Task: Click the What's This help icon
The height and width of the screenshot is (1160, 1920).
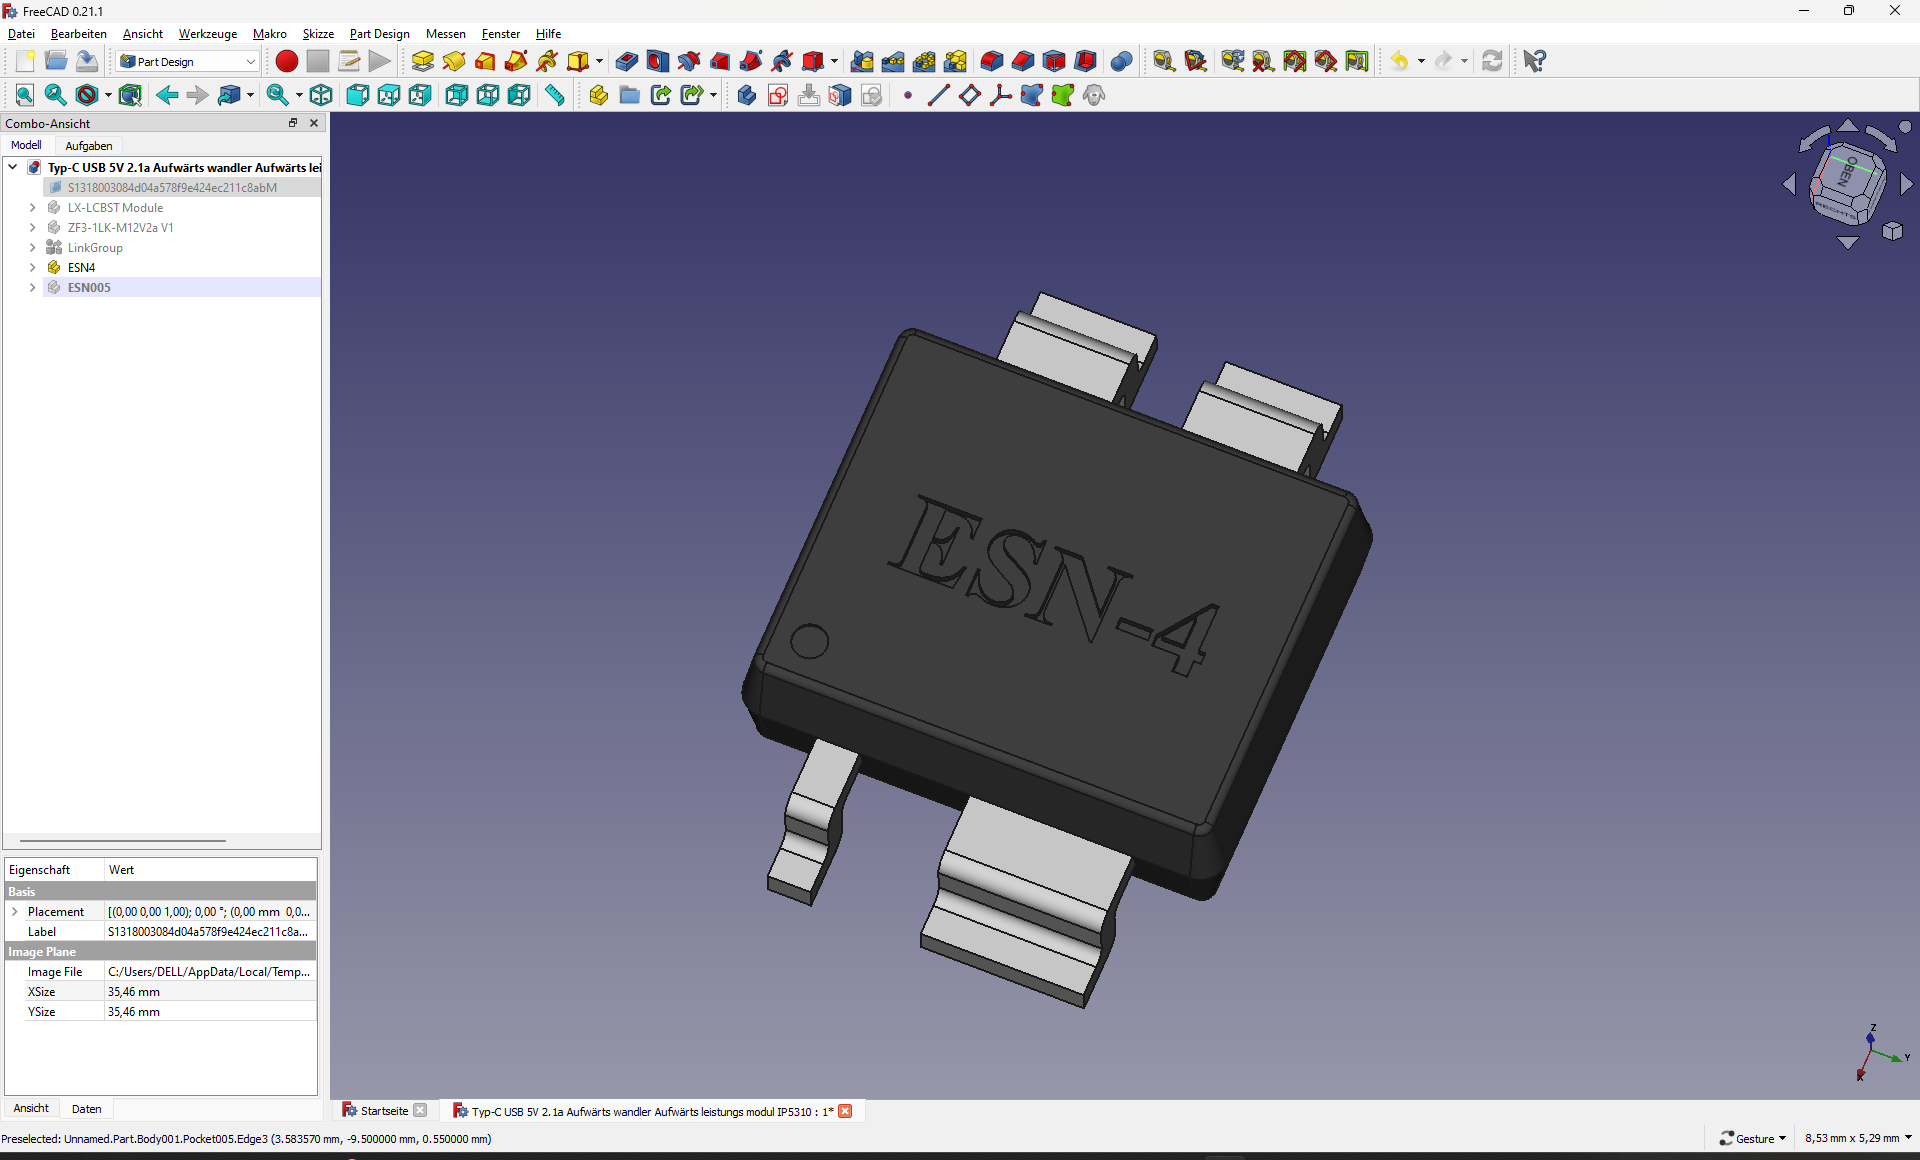Action: pos(1534,61)
